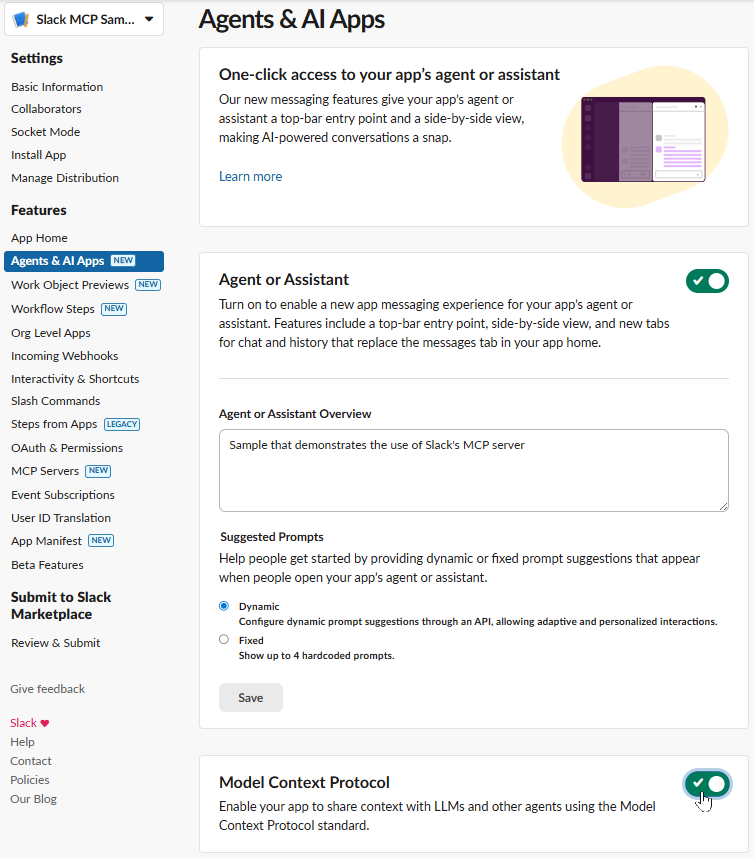Open the app switcher dropdown arrow
This screenshot has width=754, height=858.
click(x=149, y=19)
